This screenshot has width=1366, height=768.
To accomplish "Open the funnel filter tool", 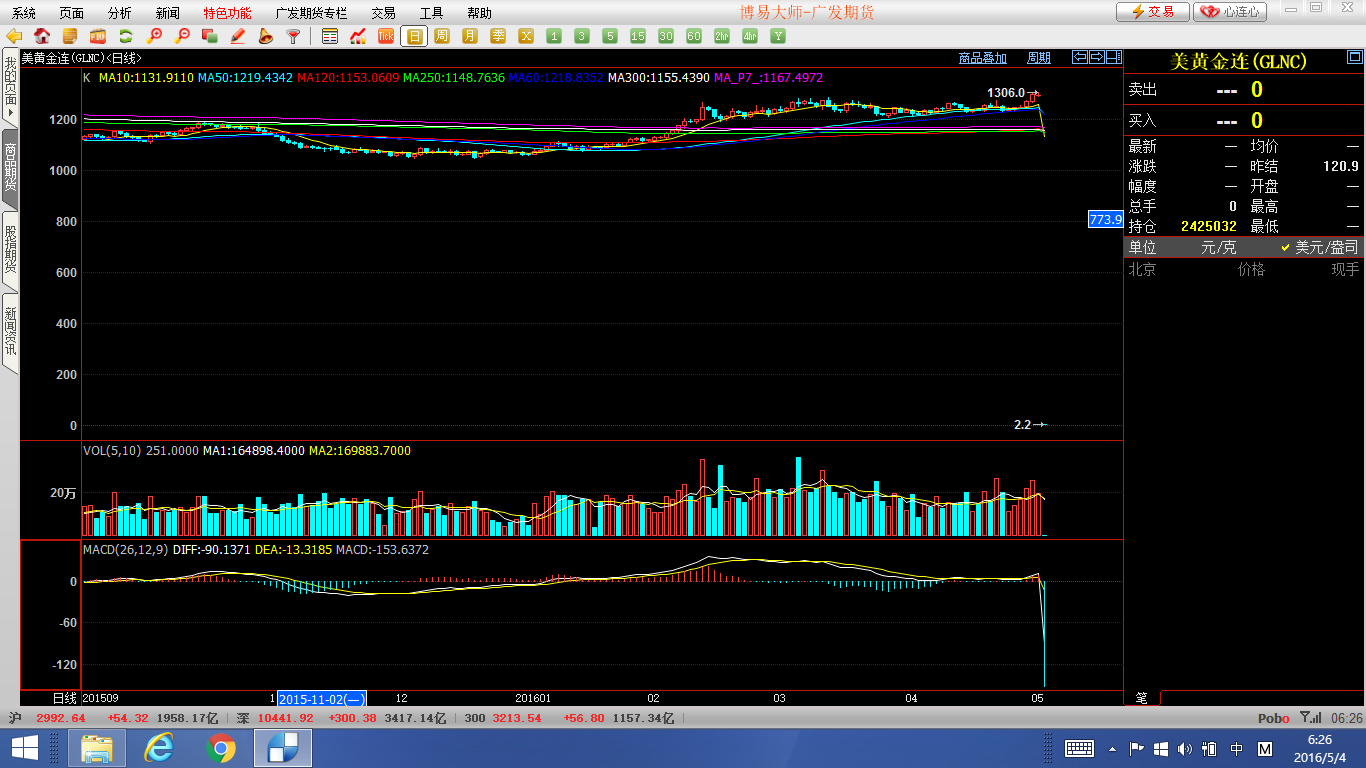I will tap(294, 36).
